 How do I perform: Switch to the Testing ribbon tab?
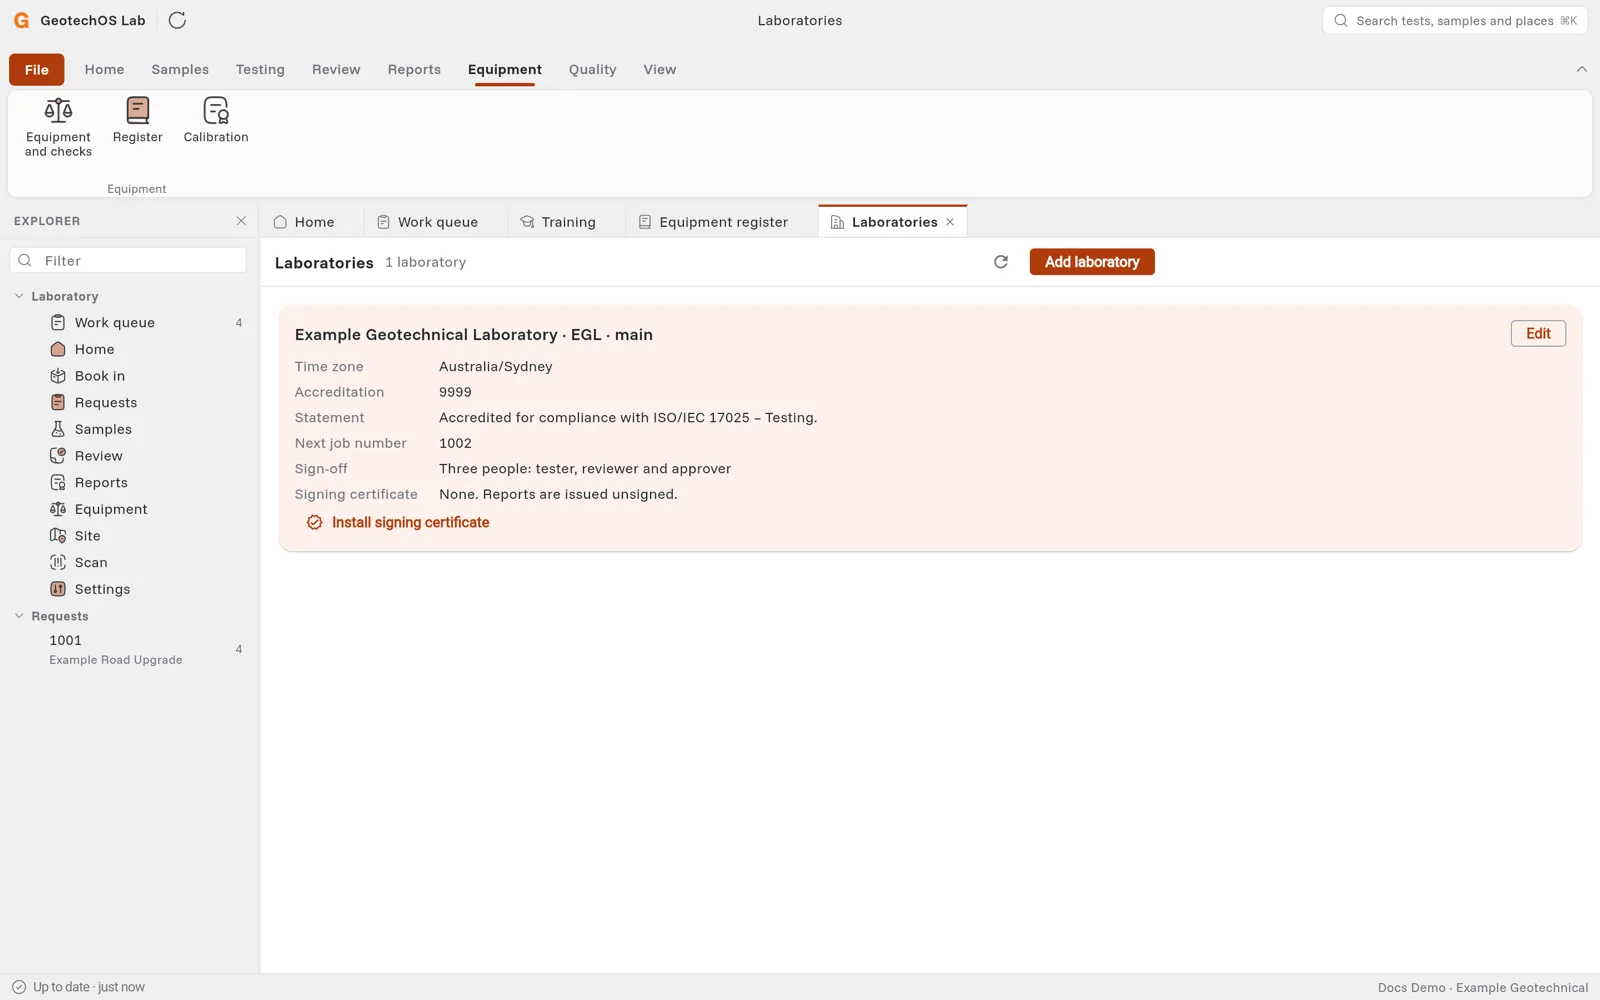[260, 69]
